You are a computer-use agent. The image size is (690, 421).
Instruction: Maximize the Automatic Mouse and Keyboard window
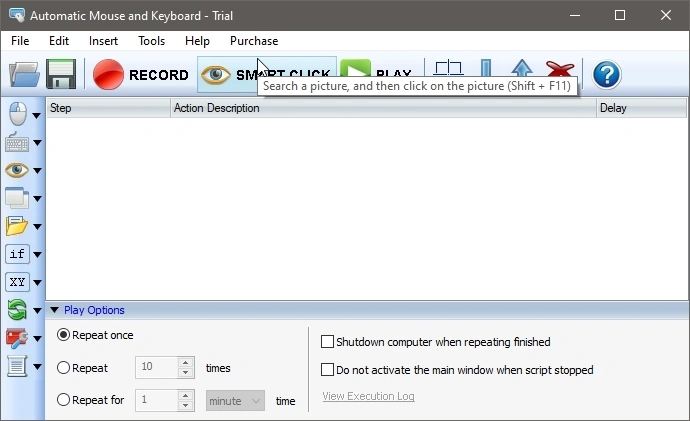pos(620,15)
